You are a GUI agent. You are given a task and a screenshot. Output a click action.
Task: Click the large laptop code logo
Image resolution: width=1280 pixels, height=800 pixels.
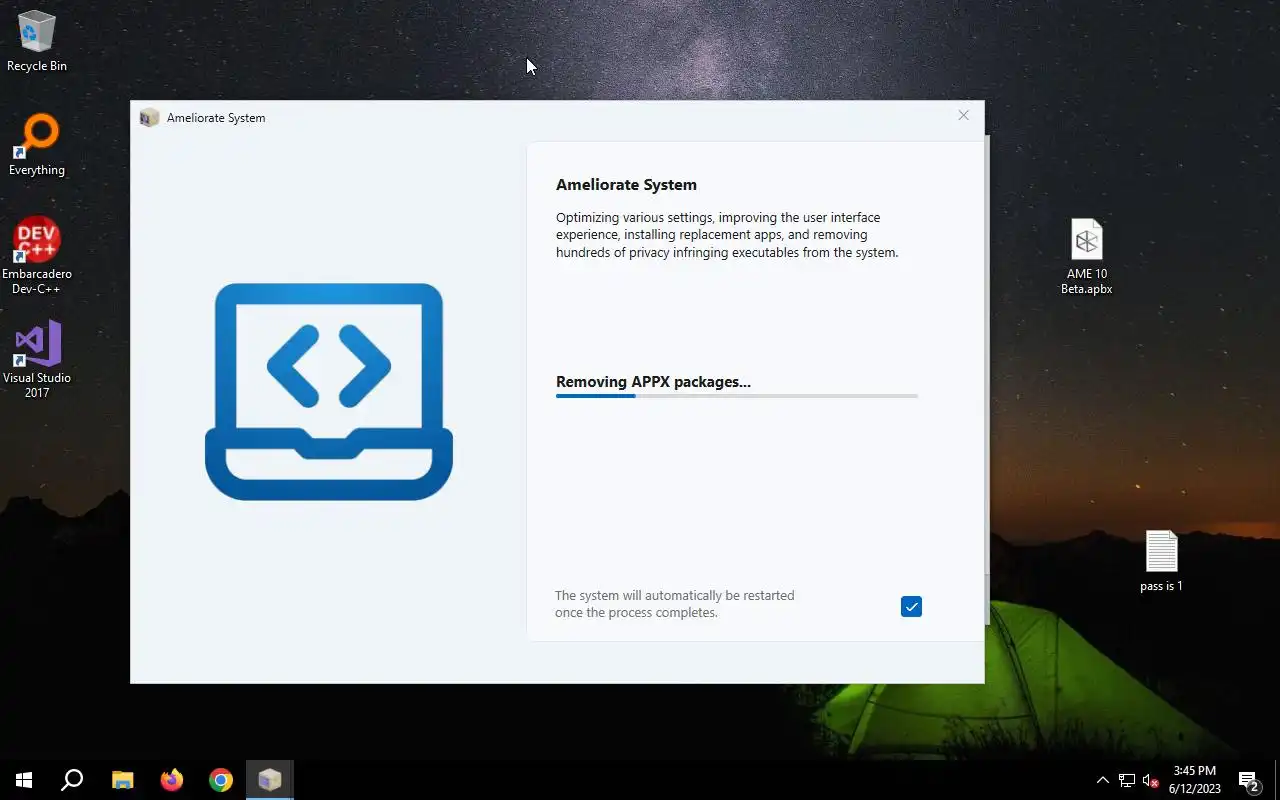pos(329,392)
